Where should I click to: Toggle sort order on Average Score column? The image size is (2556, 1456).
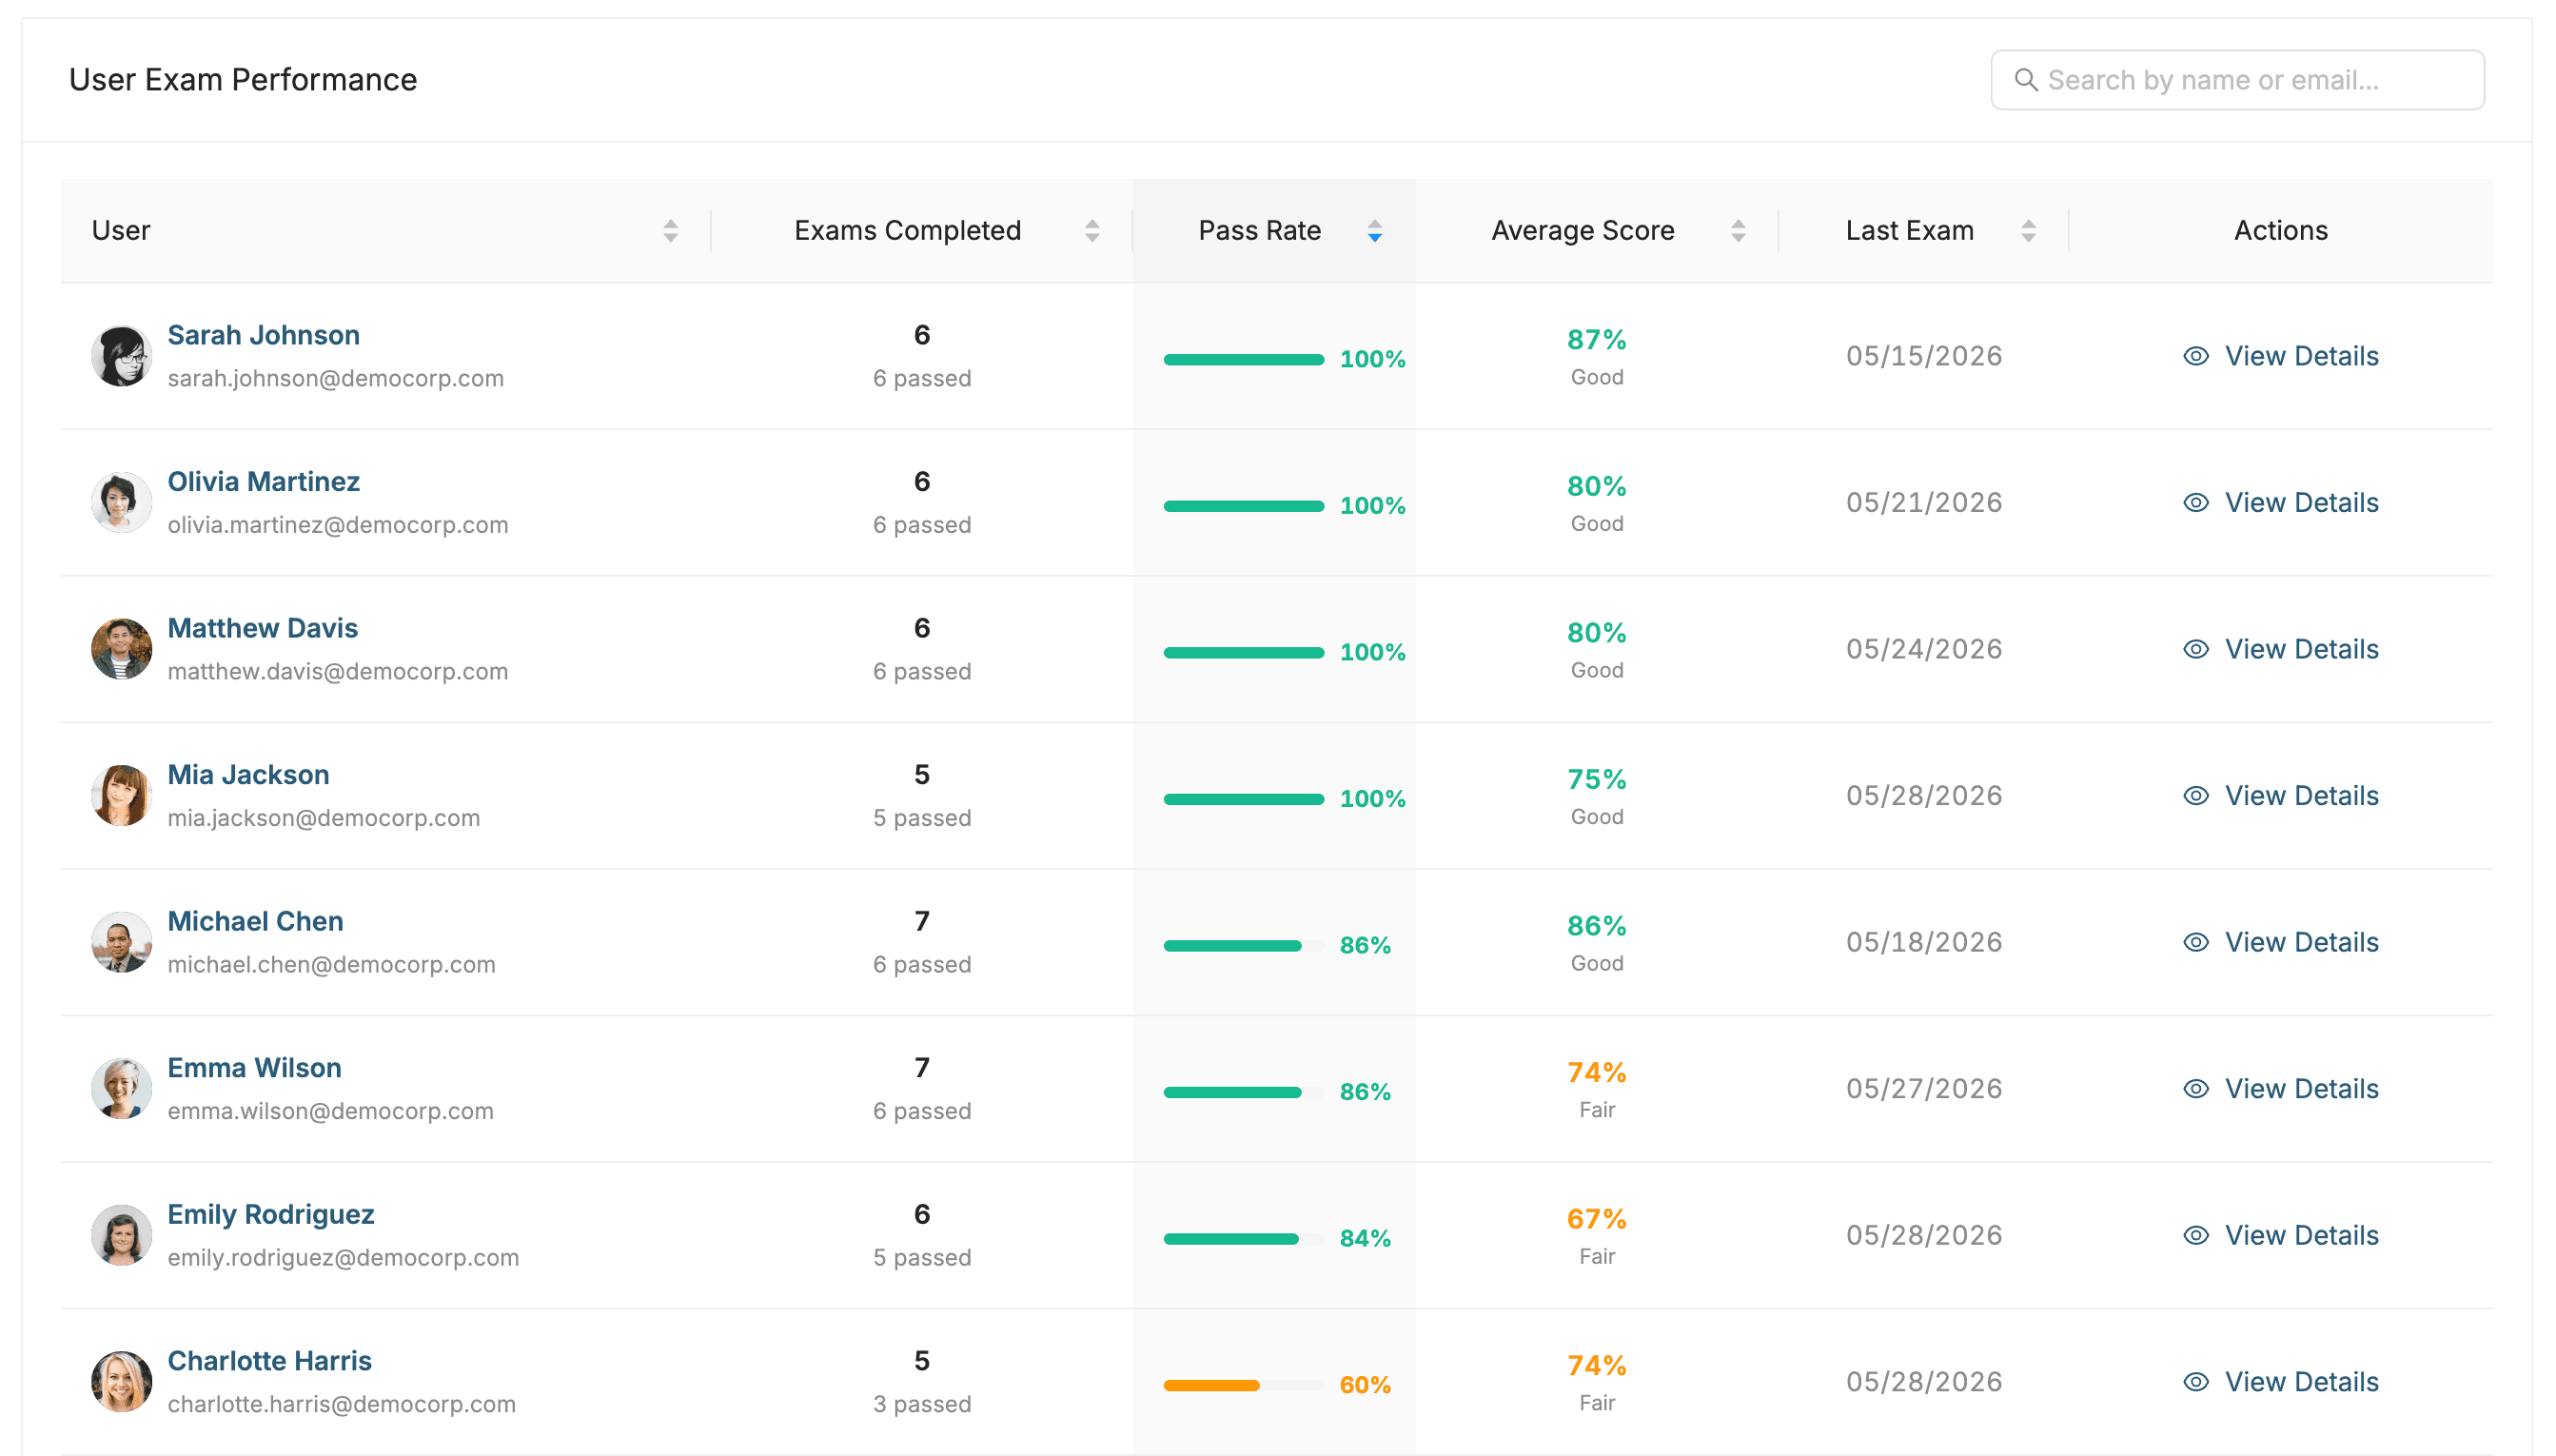[1738, 230]
